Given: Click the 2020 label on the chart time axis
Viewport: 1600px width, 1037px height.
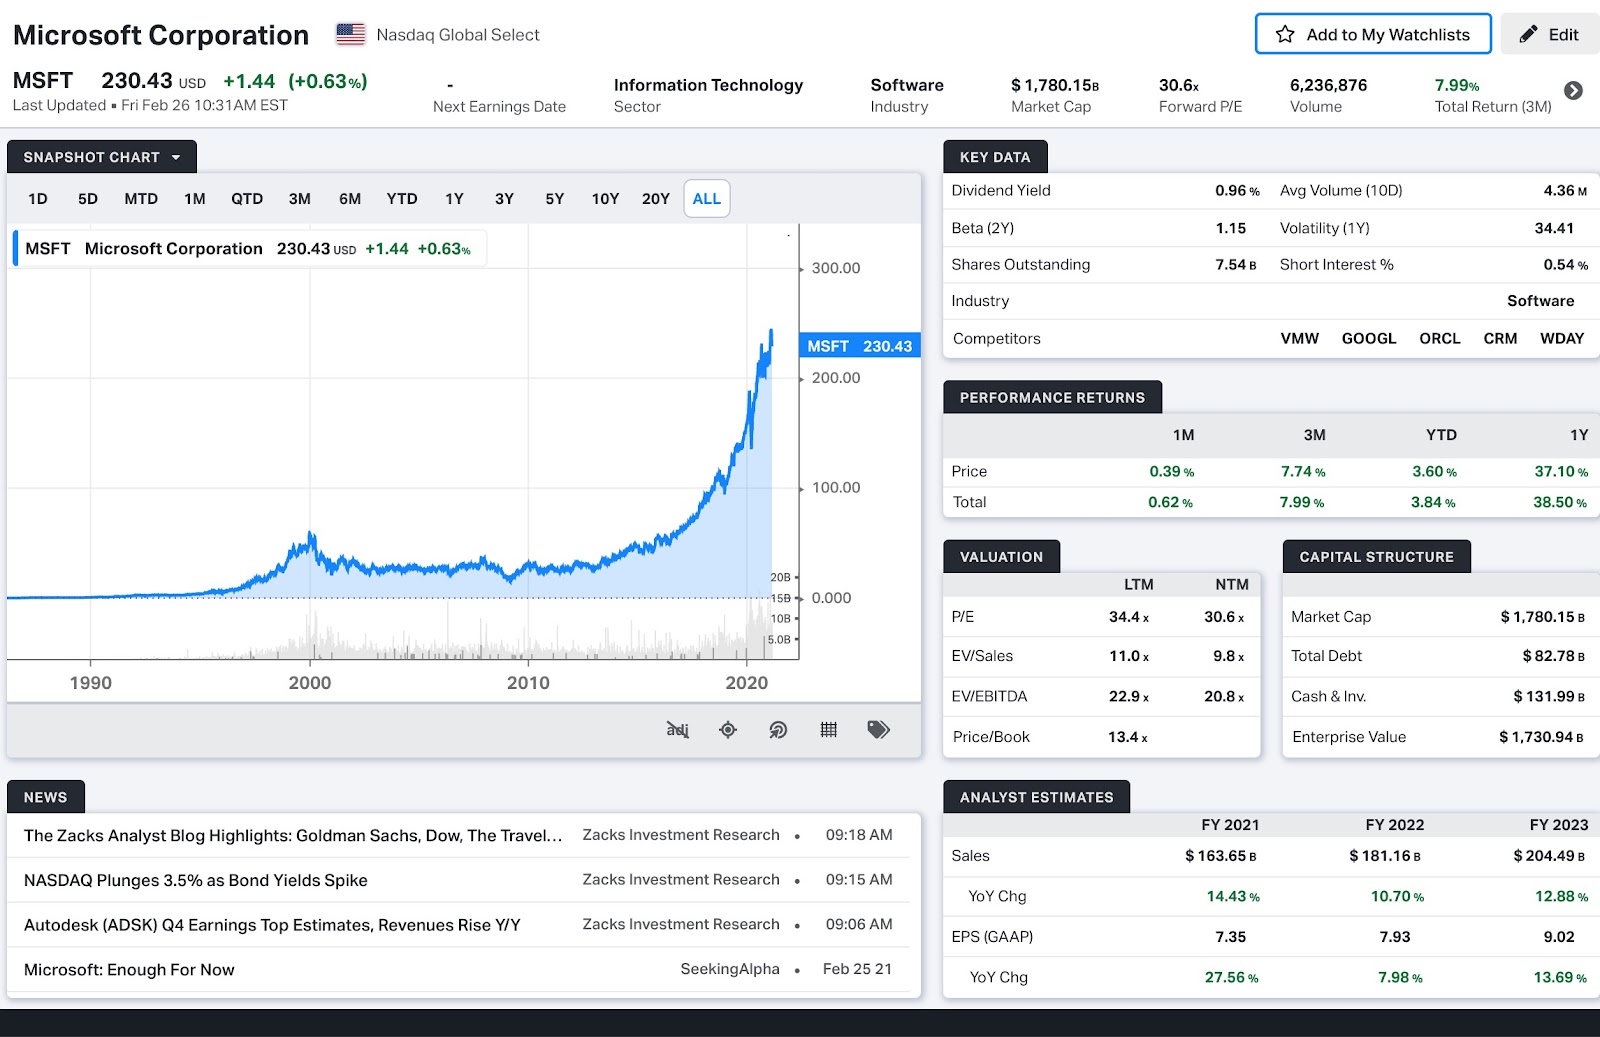Looking at the screenshot, I should (747, 683).
